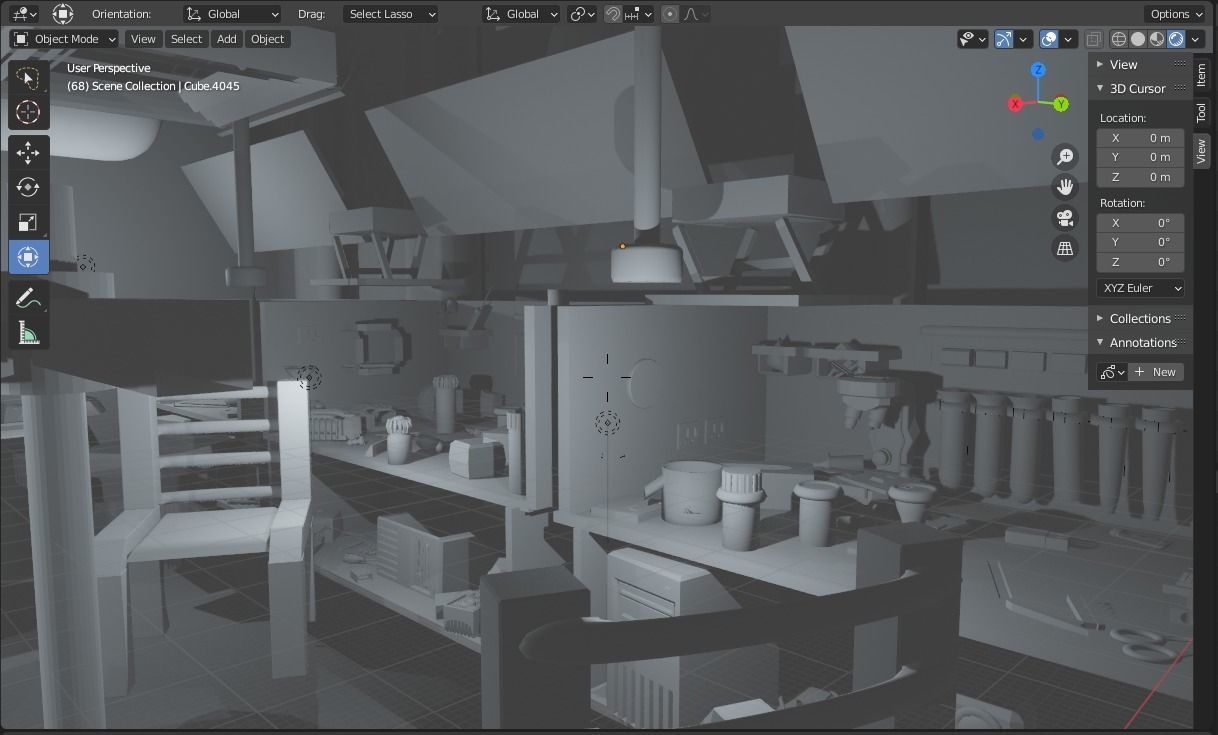Open the Select menu
The height and width of the screenshot is (735, 1218).
pos(186,39)
